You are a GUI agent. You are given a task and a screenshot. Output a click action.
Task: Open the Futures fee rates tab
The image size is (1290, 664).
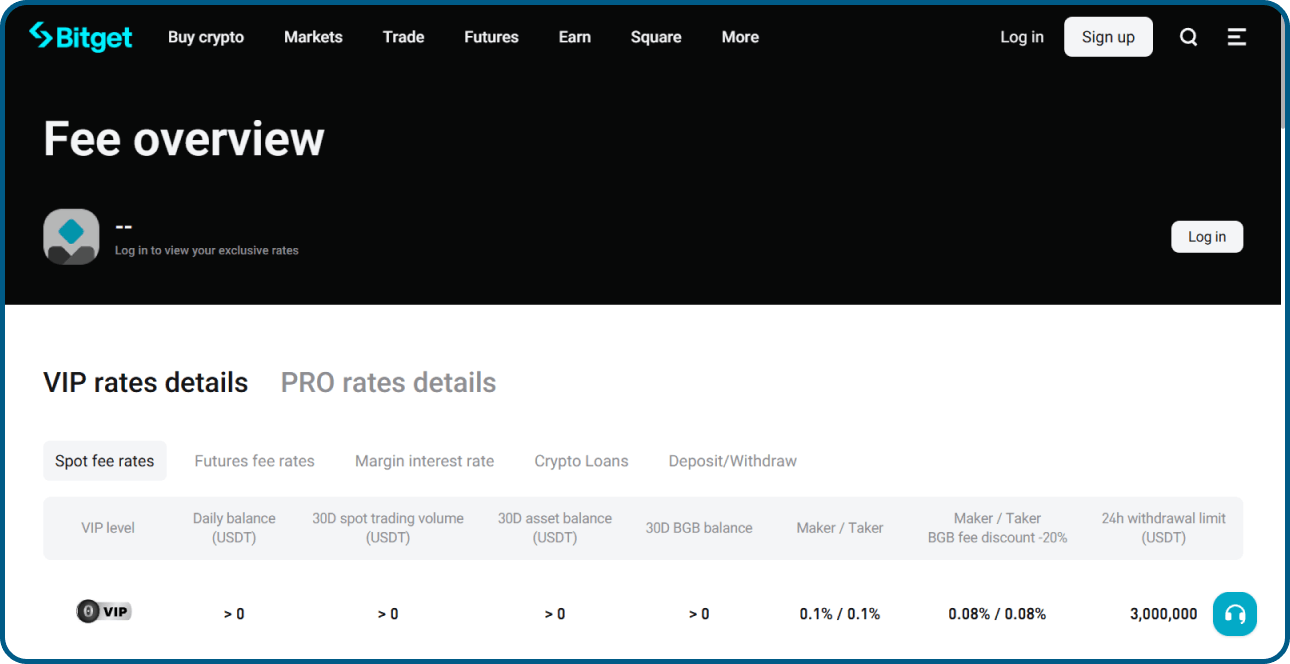(254, 461)
